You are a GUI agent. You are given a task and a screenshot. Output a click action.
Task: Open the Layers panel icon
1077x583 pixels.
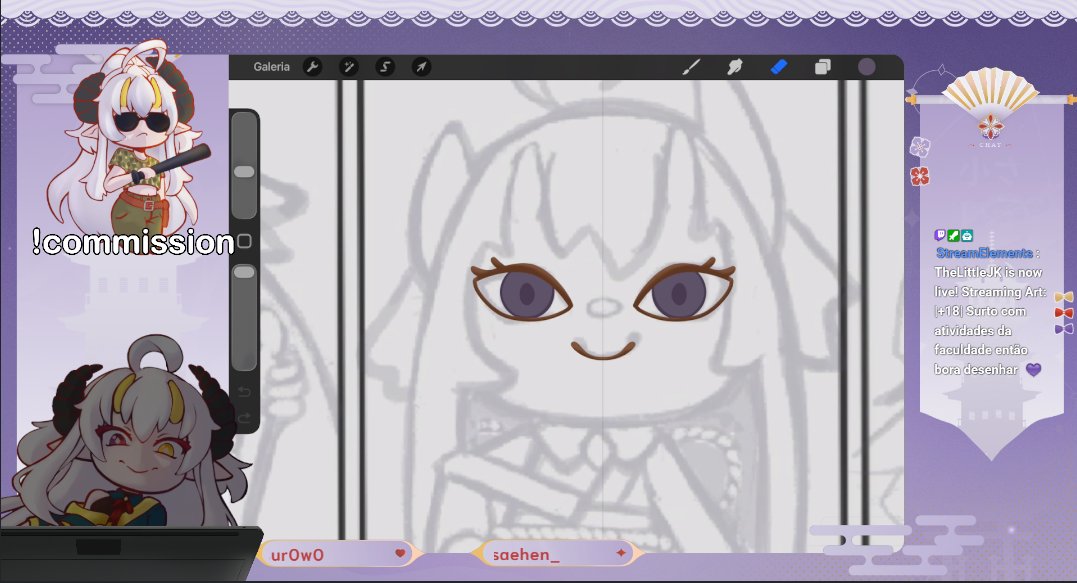point(822,67)
